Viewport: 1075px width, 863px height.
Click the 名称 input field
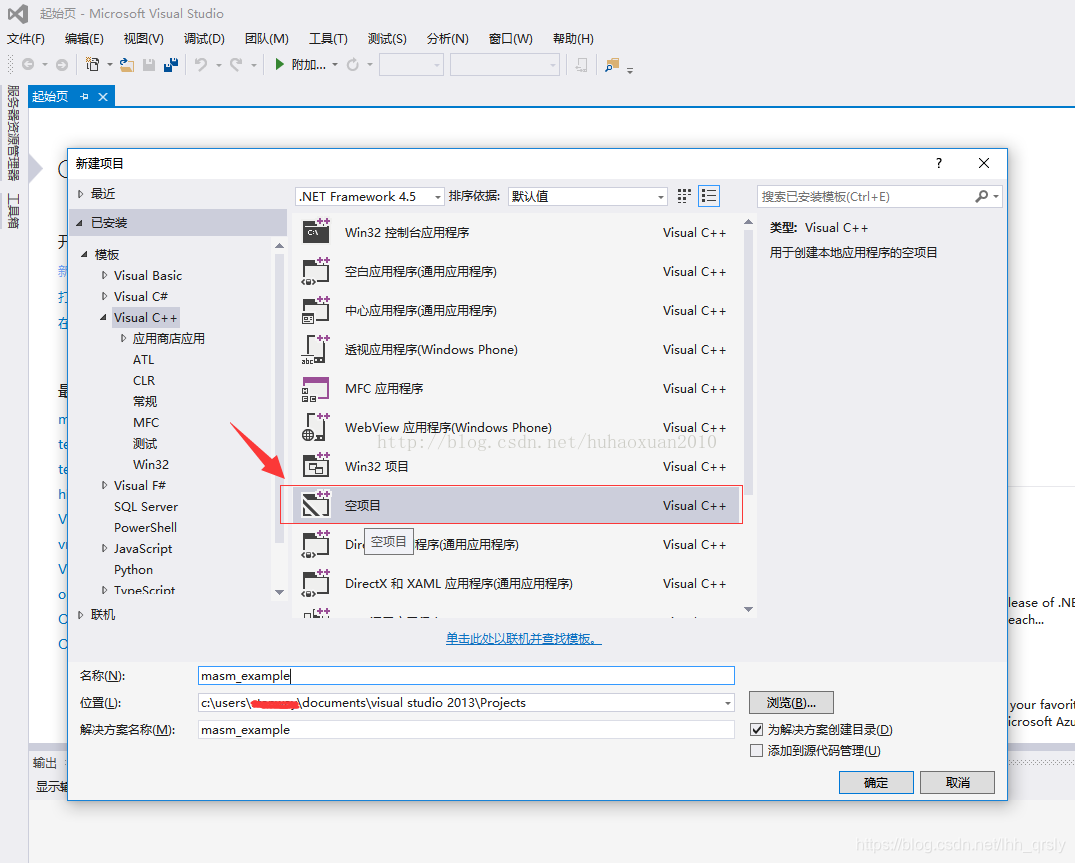coord(466,676)
